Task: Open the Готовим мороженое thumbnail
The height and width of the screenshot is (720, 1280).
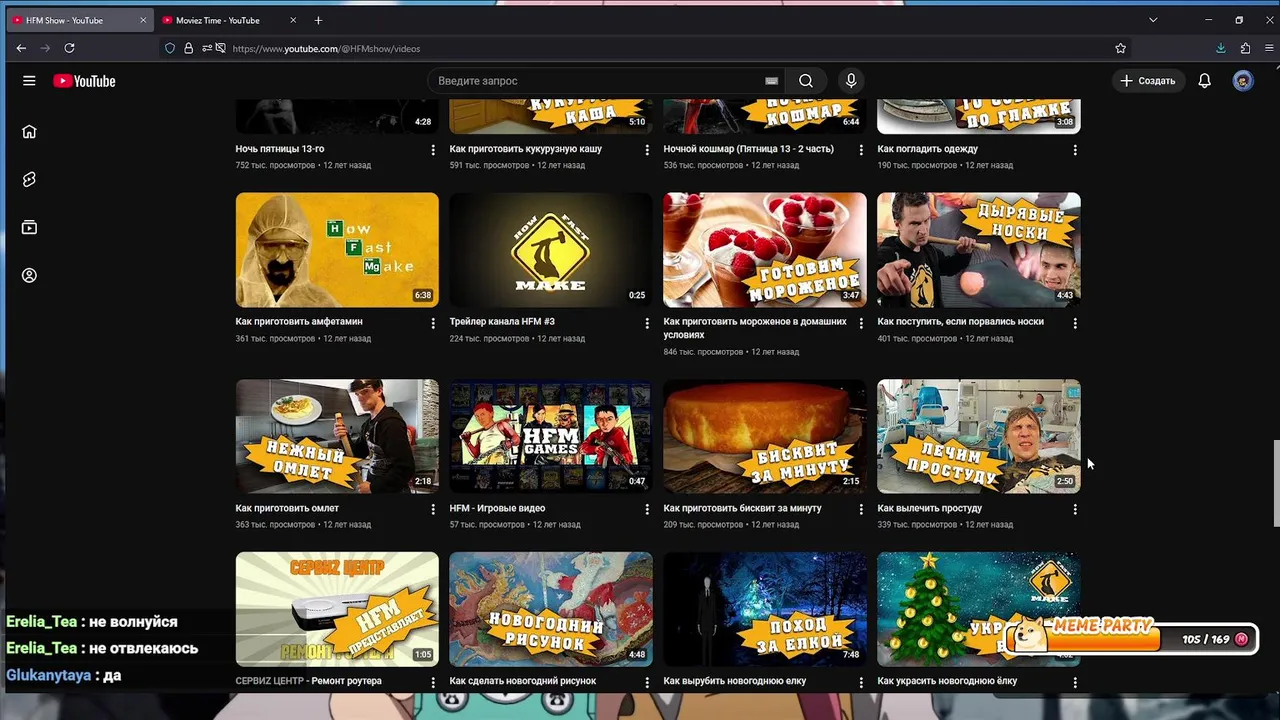Action: click(765, 250)
